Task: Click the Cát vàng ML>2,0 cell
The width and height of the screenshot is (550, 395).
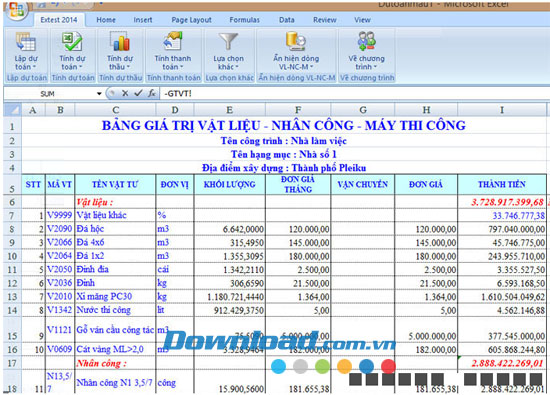Action: click(115, 349)
